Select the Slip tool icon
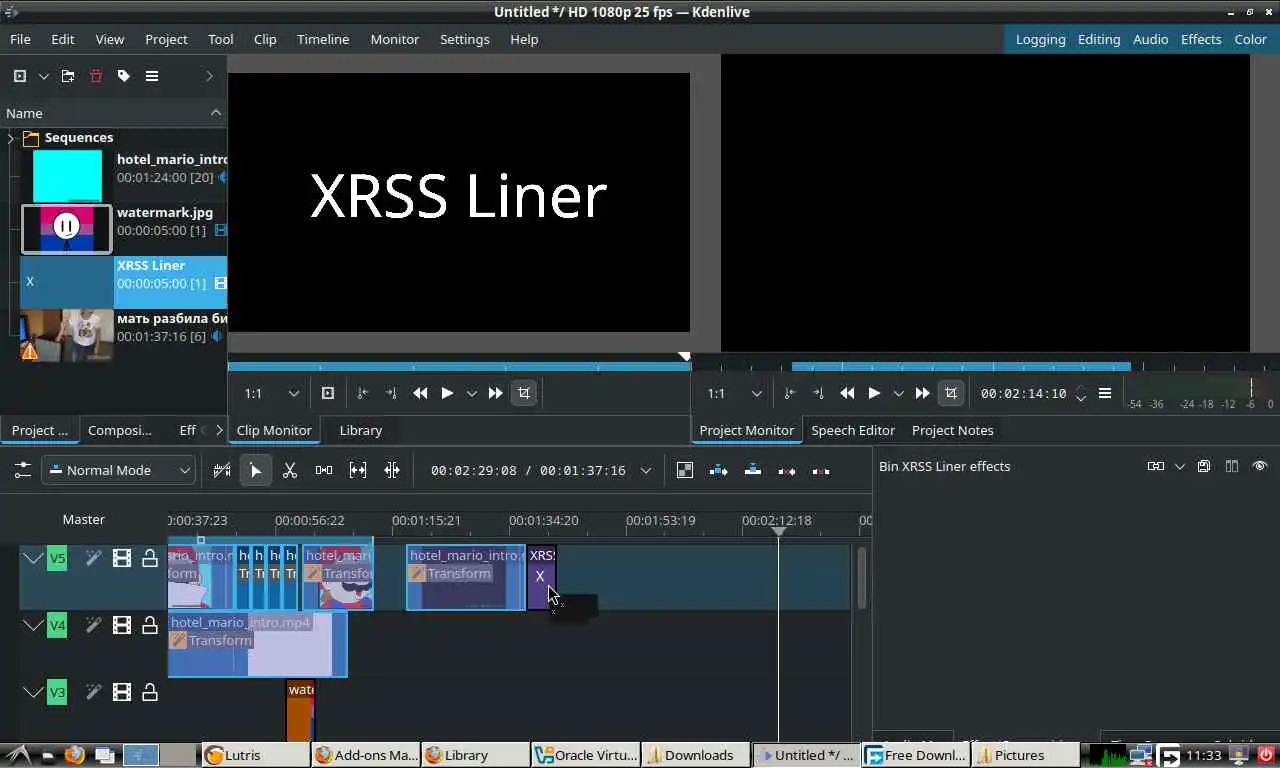 coord(358,470)
